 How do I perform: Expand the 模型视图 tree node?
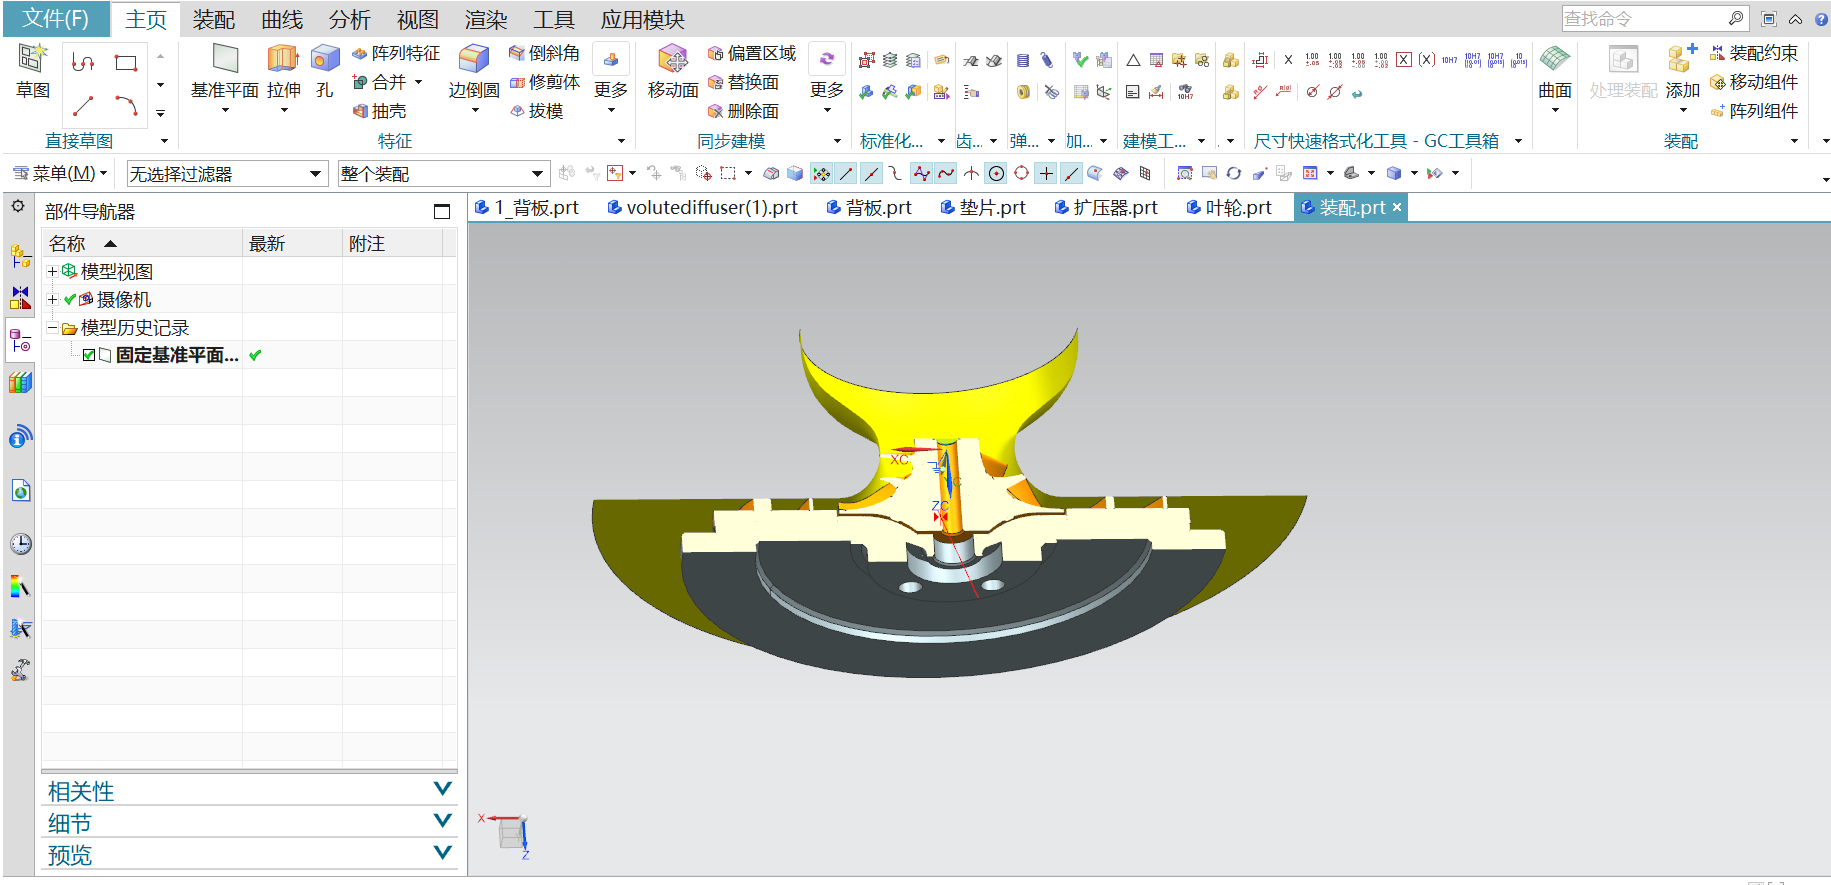click(x=53, y=271)
